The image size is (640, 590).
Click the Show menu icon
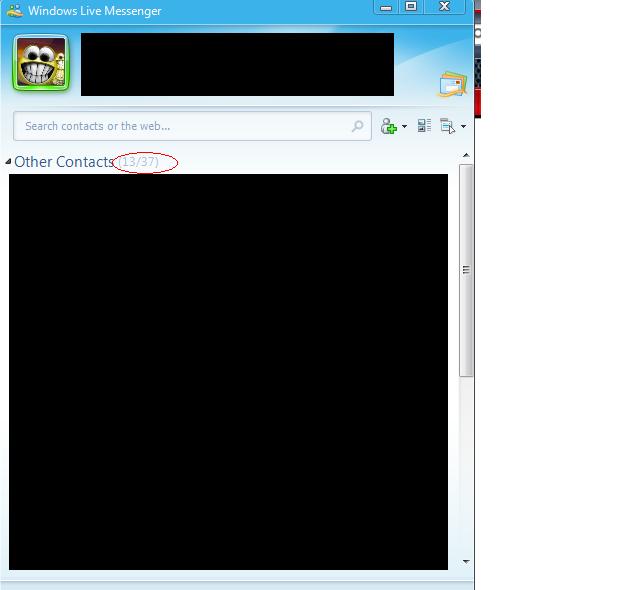coord(448,126)
